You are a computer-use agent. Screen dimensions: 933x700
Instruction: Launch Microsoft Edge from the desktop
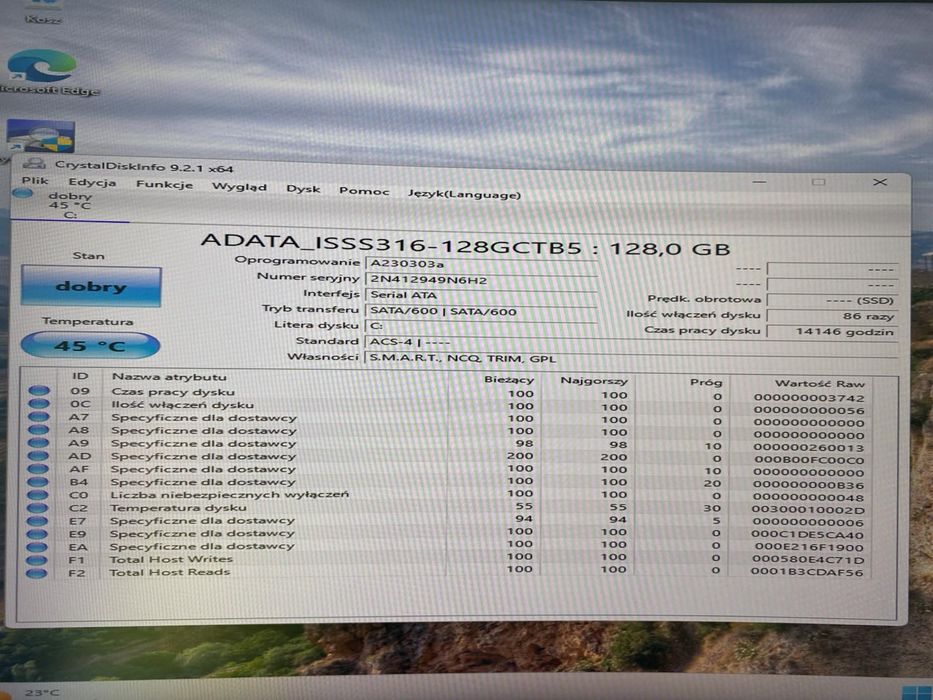43,71
